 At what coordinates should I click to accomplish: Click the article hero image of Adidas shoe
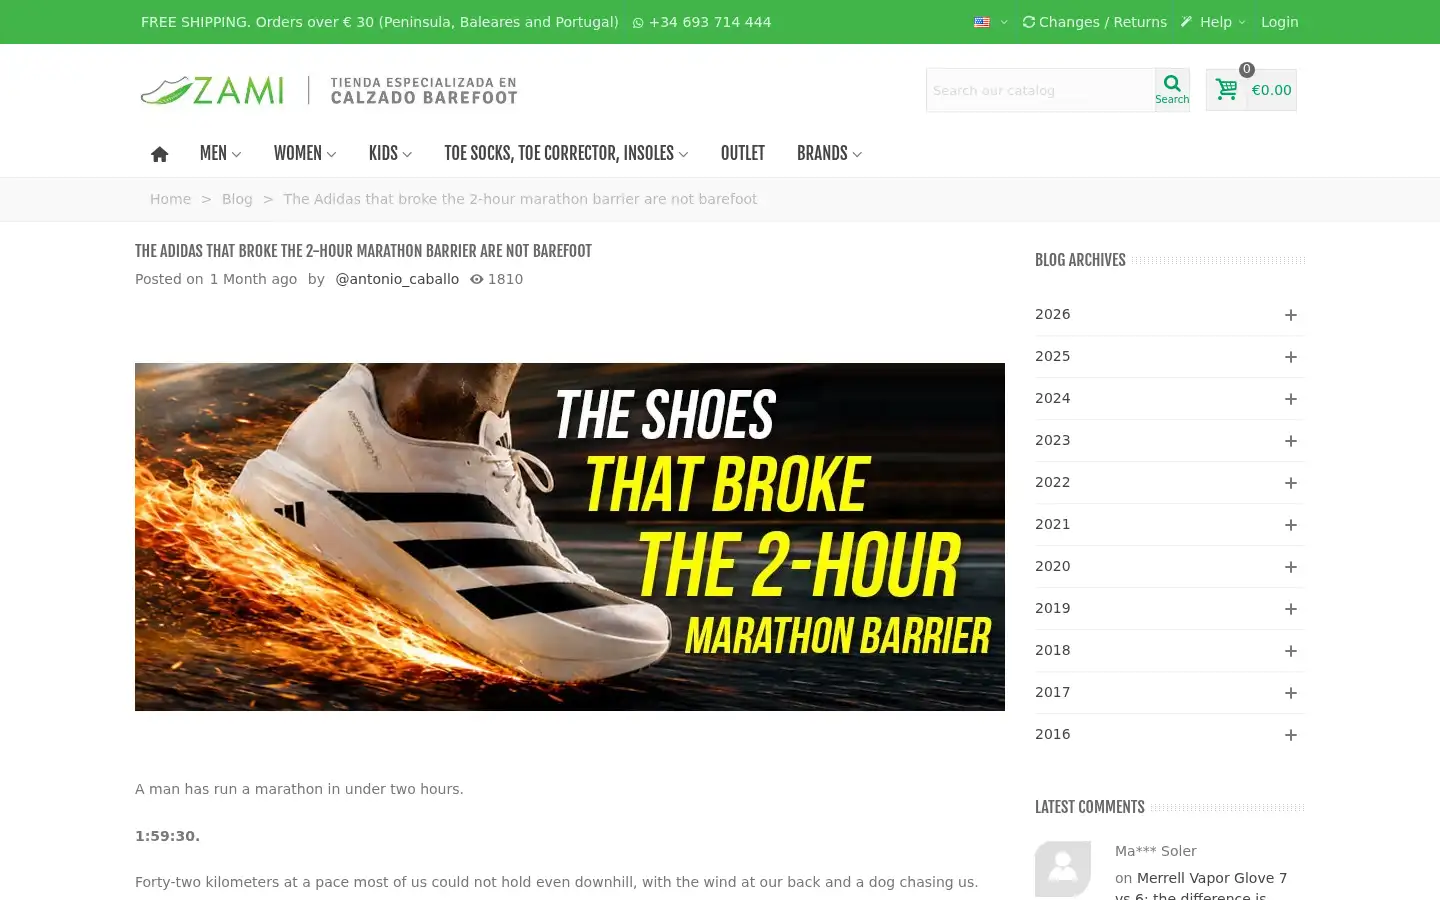click(570, 537)
